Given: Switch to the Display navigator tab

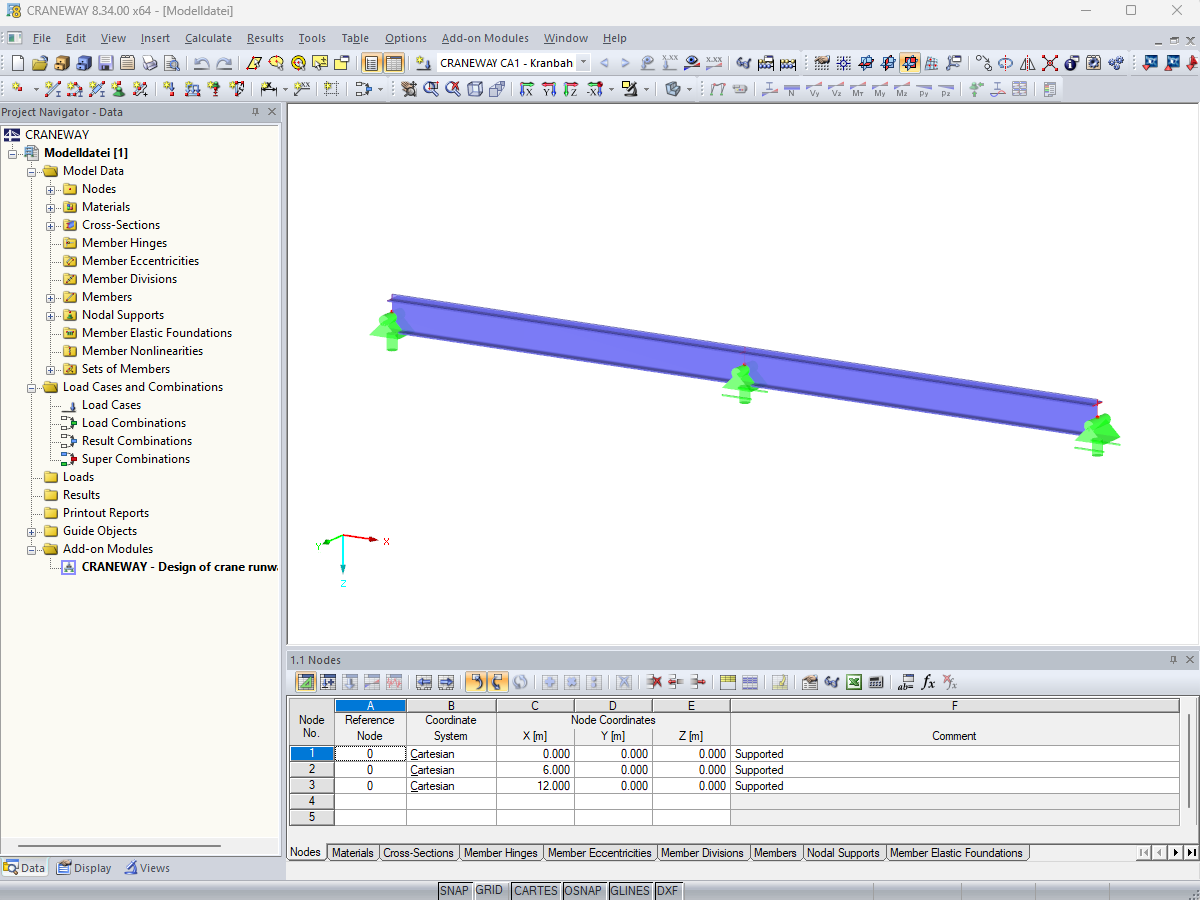Looking at the screenshot, I should point(84,868).
